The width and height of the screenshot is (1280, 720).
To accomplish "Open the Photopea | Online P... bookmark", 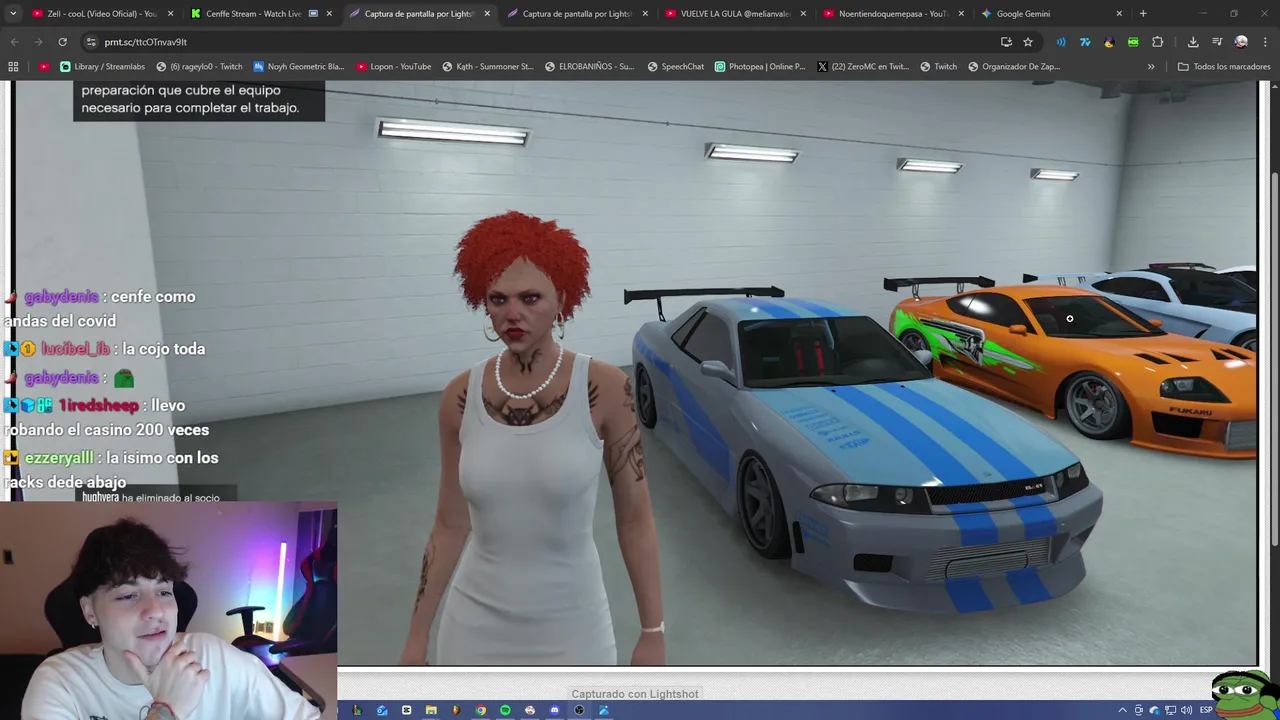I will tap(760, 67).
